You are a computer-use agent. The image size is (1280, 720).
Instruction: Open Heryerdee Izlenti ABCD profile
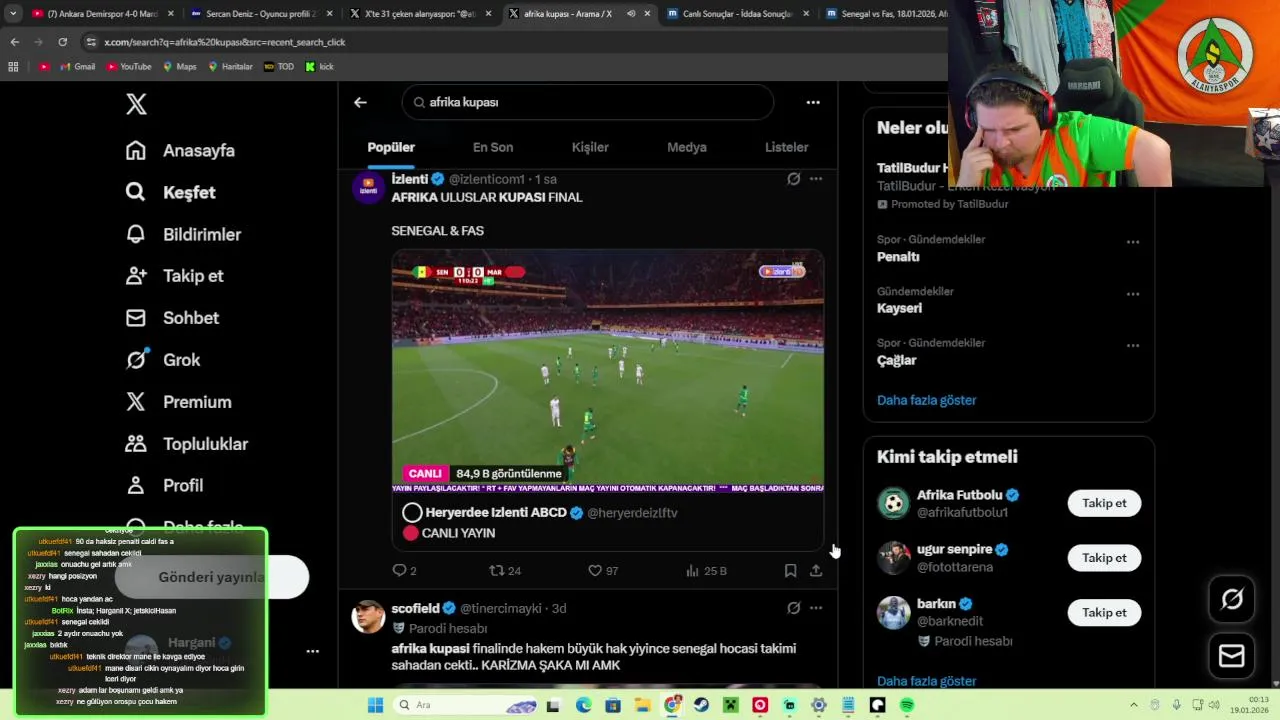click(x=496, y=512)
